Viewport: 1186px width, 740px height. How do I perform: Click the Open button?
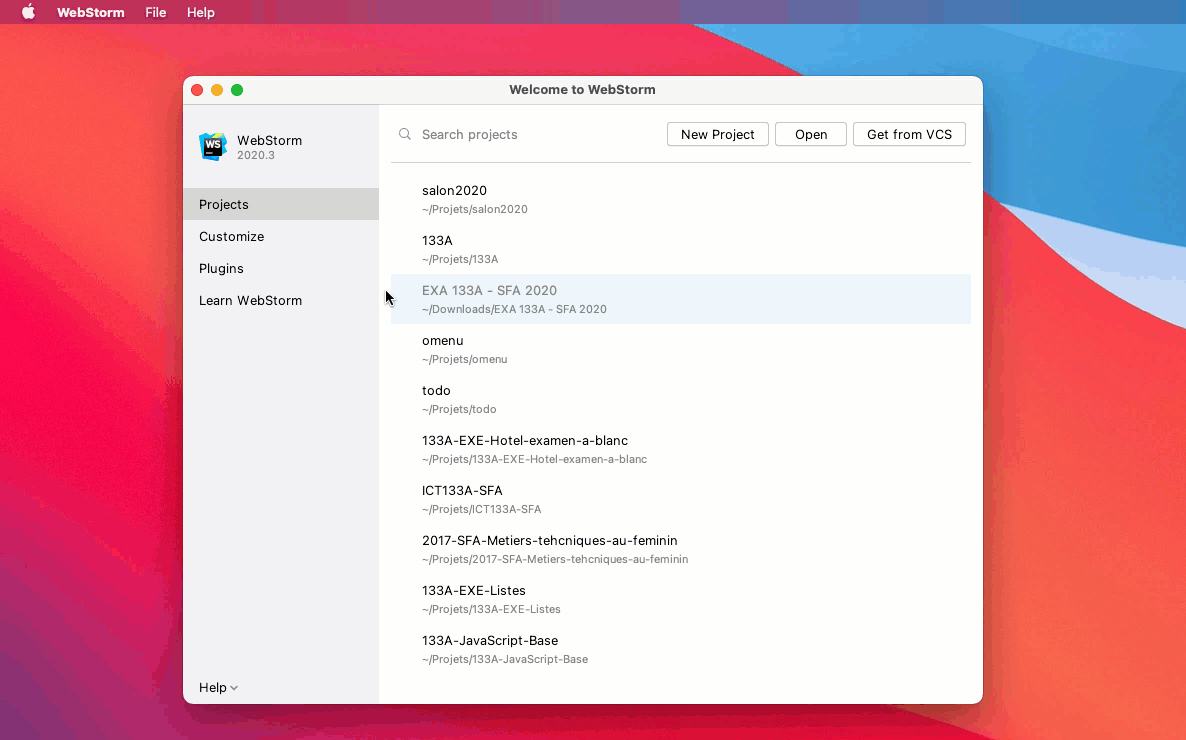[x=811, y=134]
